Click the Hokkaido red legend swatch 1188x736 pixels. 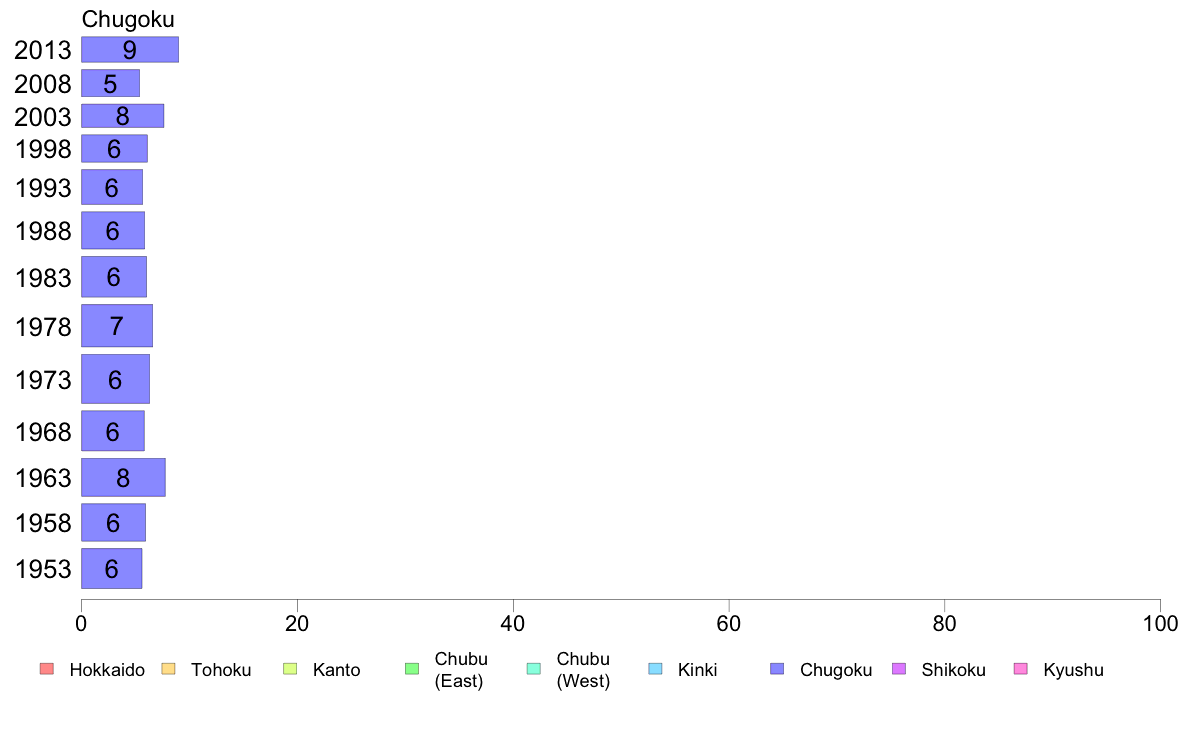pyautogui.click(x=47, y=669)
